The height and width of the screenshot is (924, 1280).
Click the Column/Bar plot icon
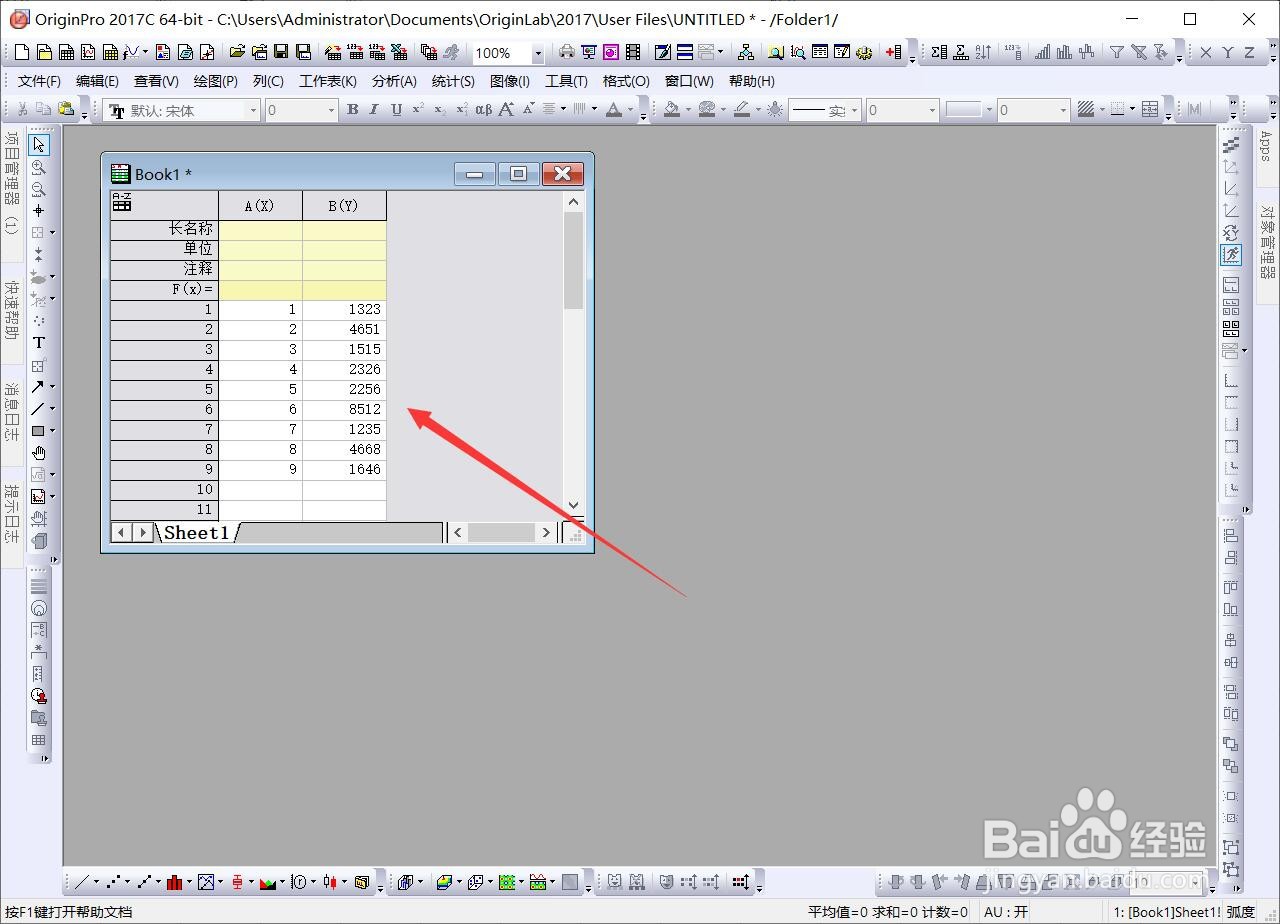175,882
